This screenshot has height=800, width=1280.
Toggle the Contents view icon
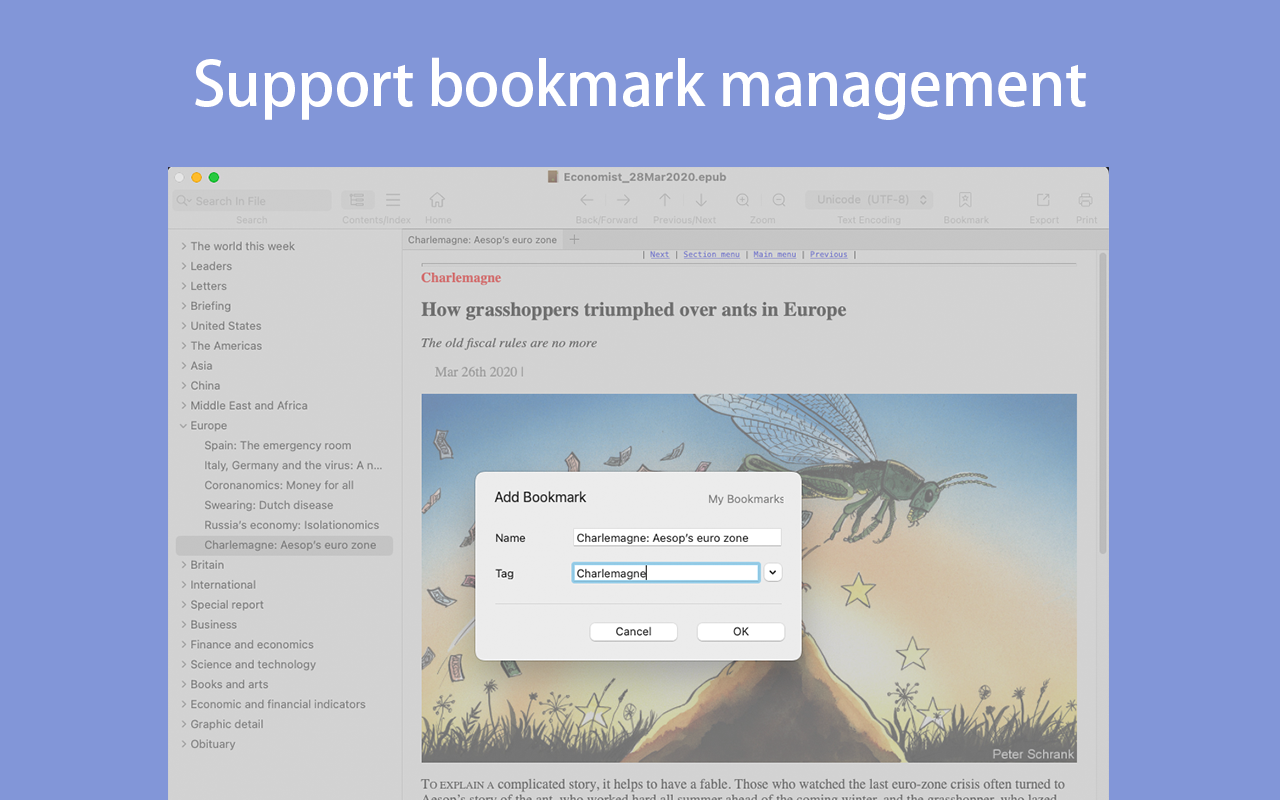(357, 200)
